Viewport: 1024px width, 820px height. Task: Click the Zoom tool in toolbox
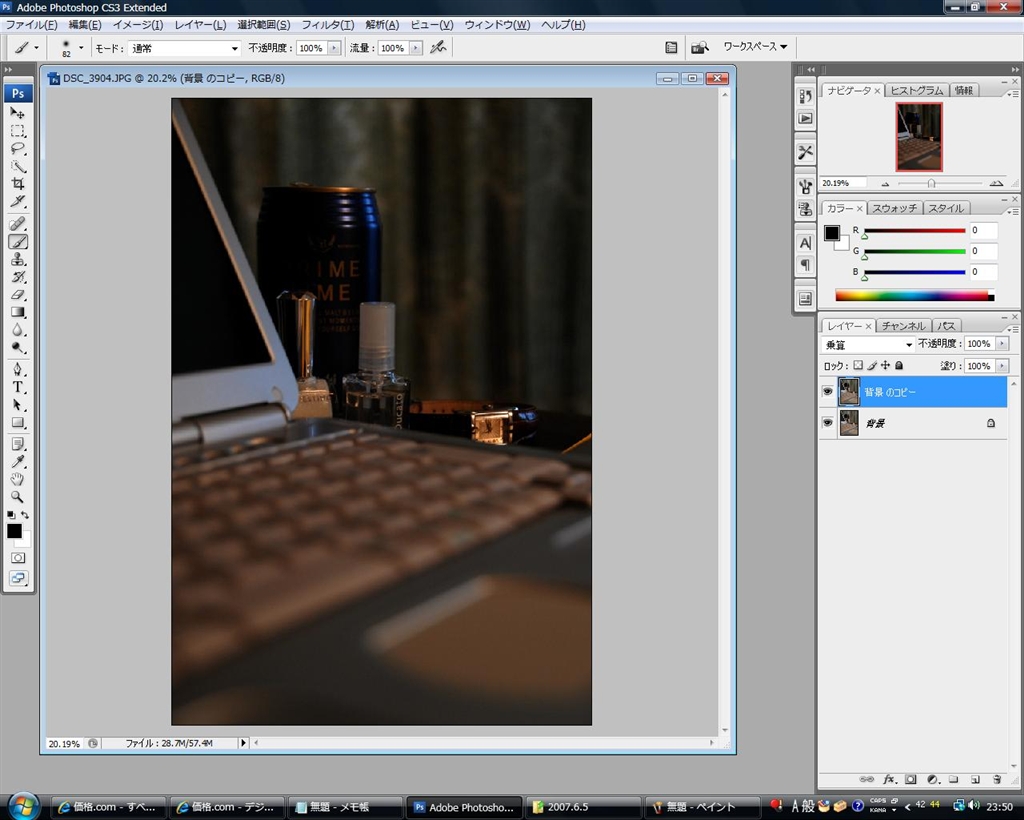18,497
